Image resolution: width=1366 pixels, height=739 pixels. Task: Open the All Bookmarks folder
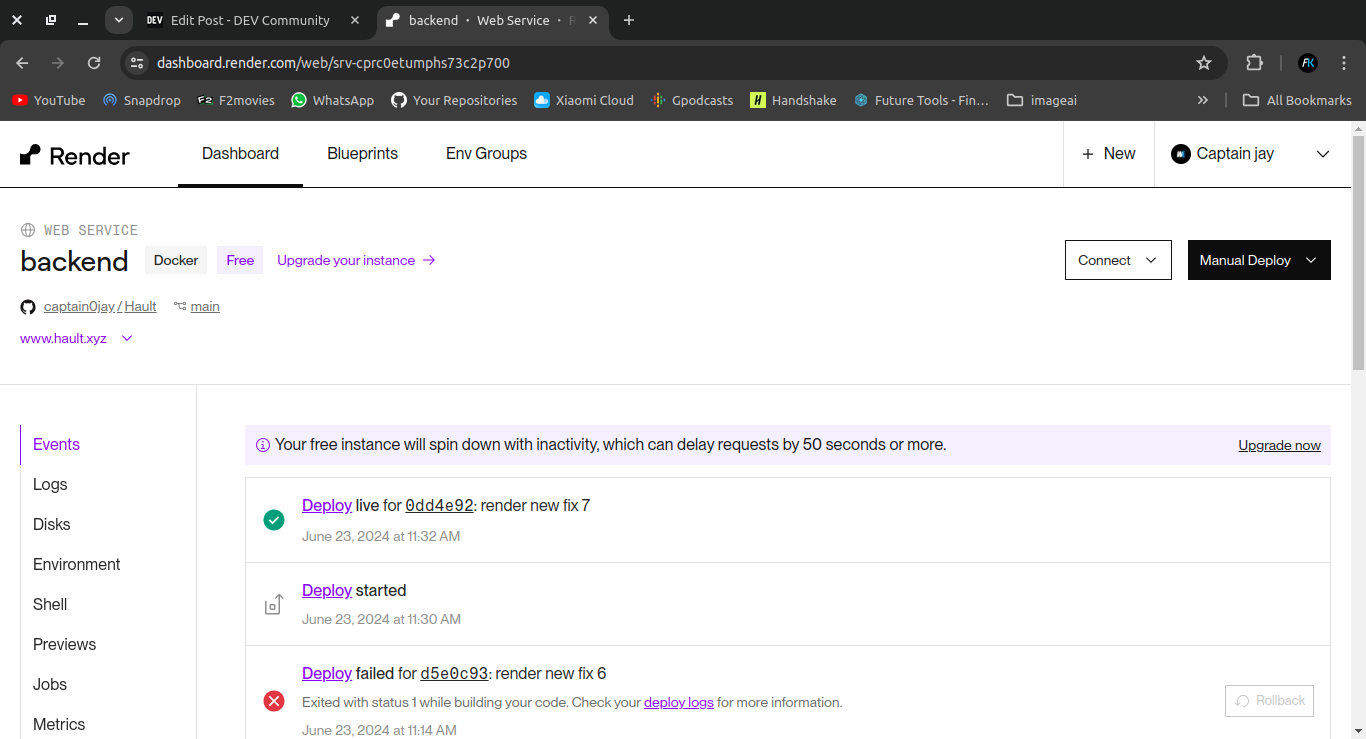1297,100
